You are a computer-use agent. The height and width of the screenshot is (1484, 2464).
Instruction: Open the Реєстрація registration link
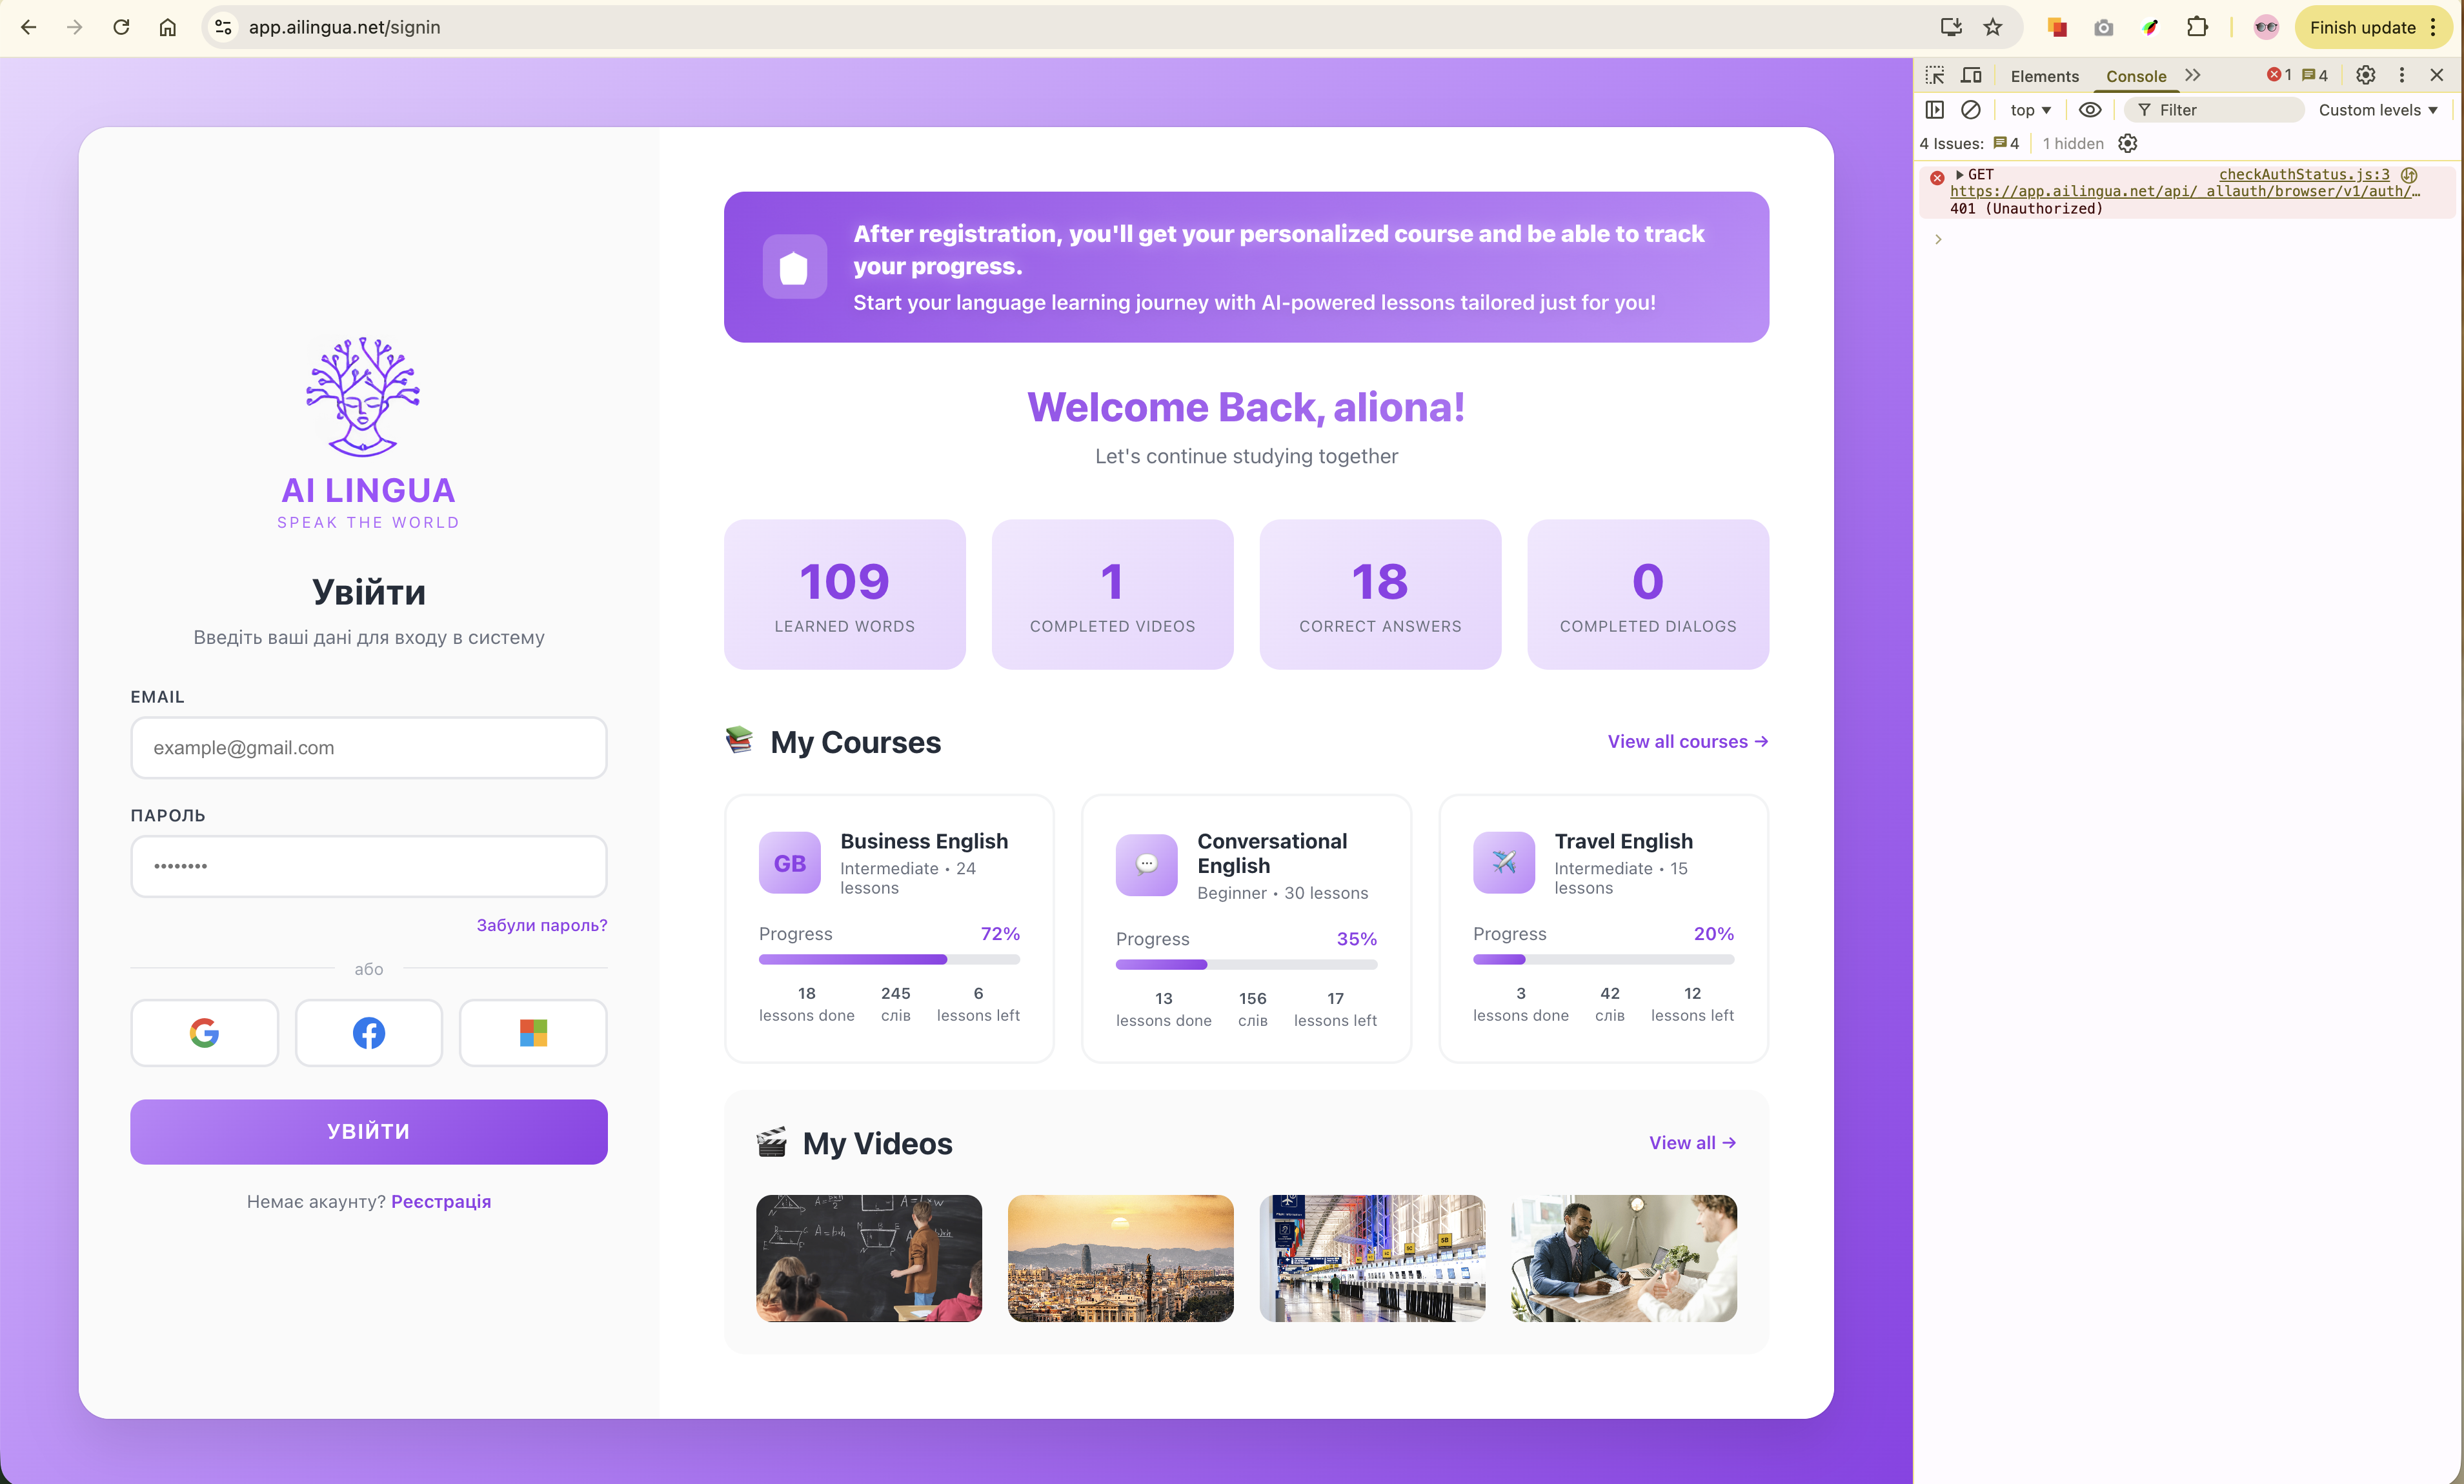441,1201
